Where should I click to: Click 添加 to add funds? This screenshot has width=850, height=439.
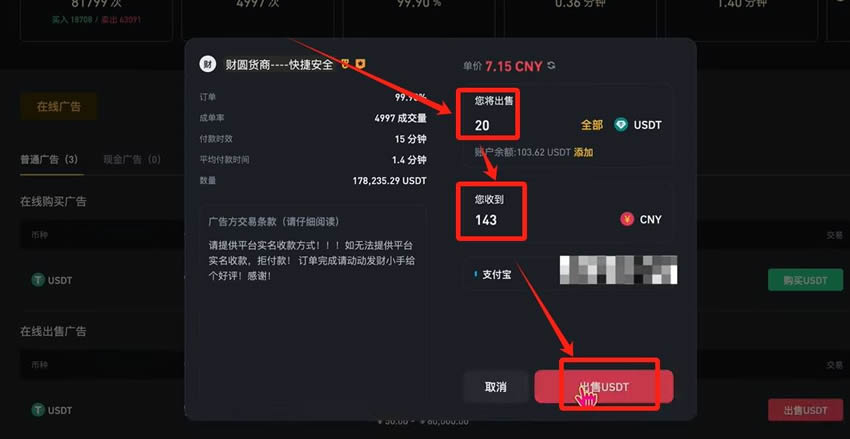[x=583, y=152]
